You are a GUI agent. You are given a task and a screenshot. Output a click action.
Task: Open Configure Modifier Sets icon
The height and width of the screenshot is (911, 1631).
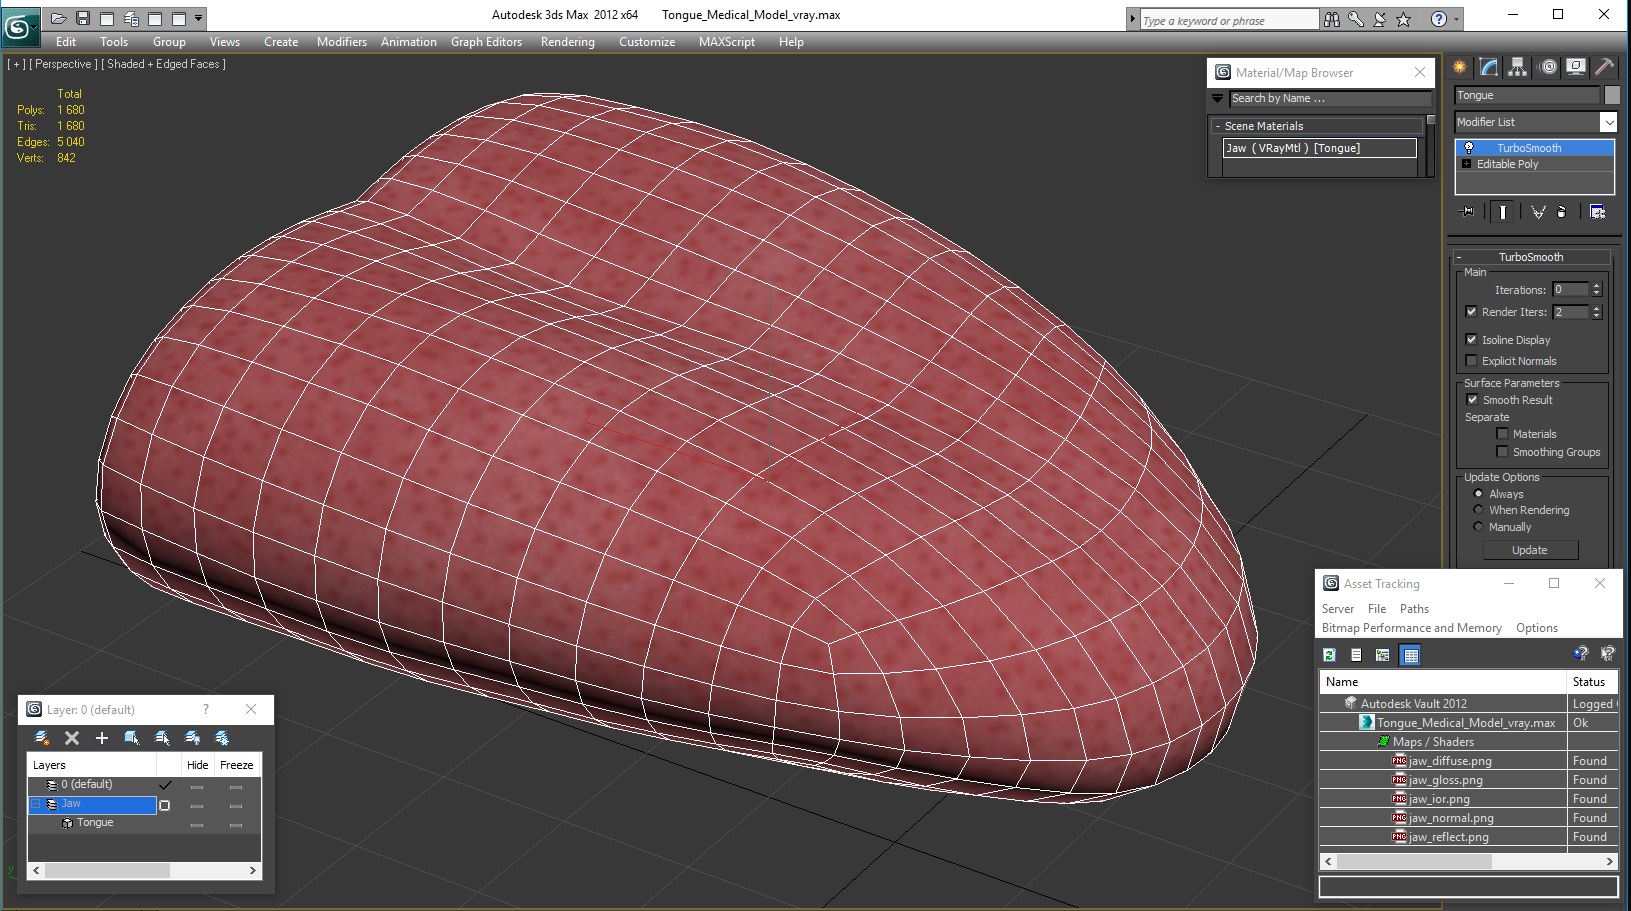click(x=1597, y=211)
